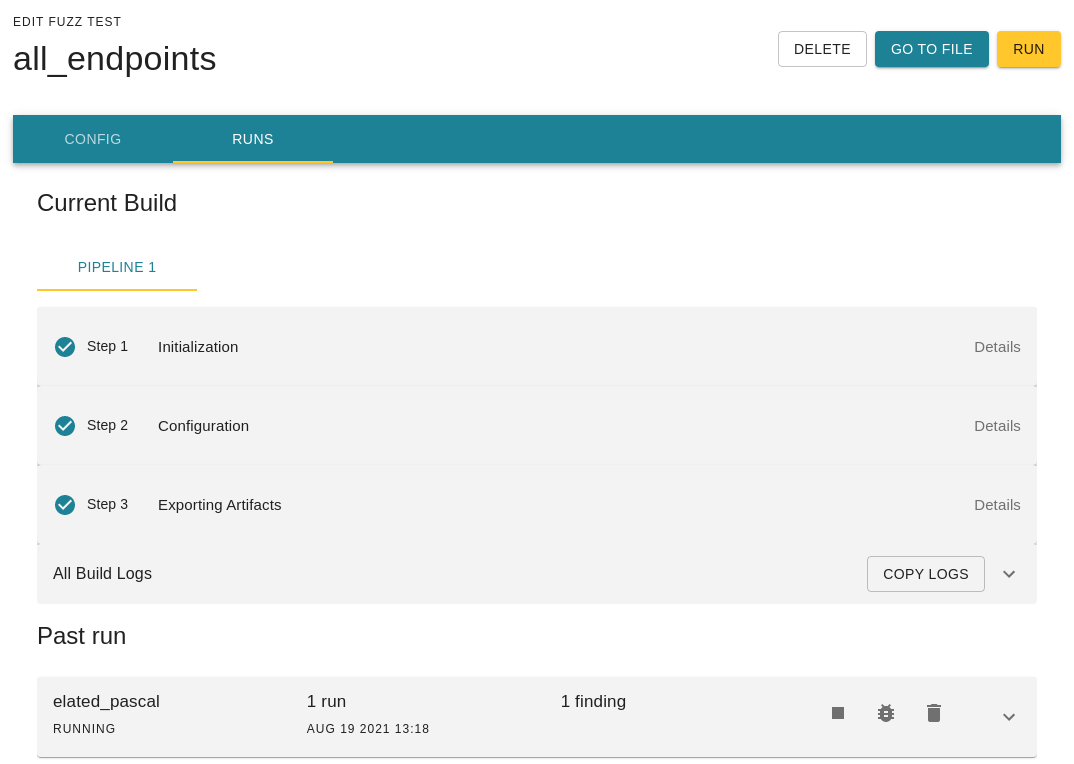Click the RUNNING status text
1074x764 pixels.
pos(84,728)
